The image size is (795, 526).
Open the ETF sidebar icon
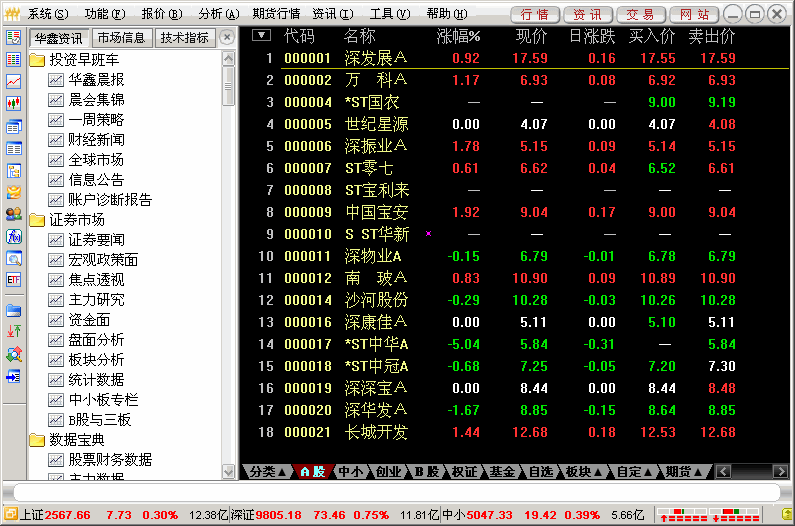click(x=14, y=279)
